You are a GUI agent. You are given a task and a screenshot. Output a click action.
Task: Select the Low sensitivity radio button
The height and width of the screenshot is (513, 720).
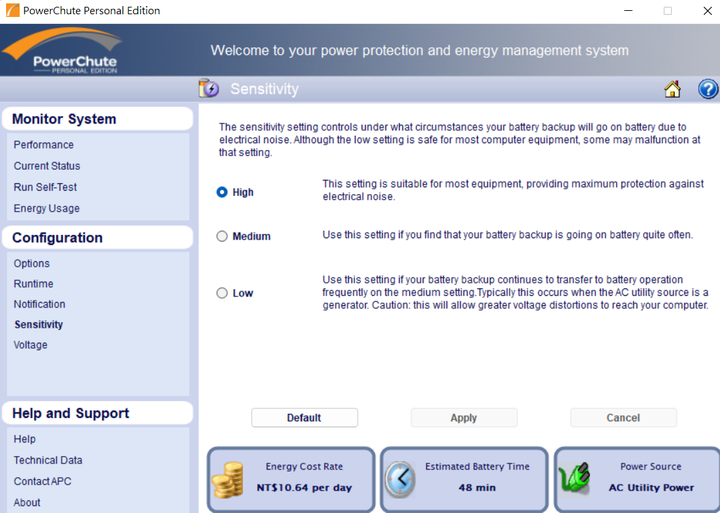pyautogui.click(x=222, y=293)
